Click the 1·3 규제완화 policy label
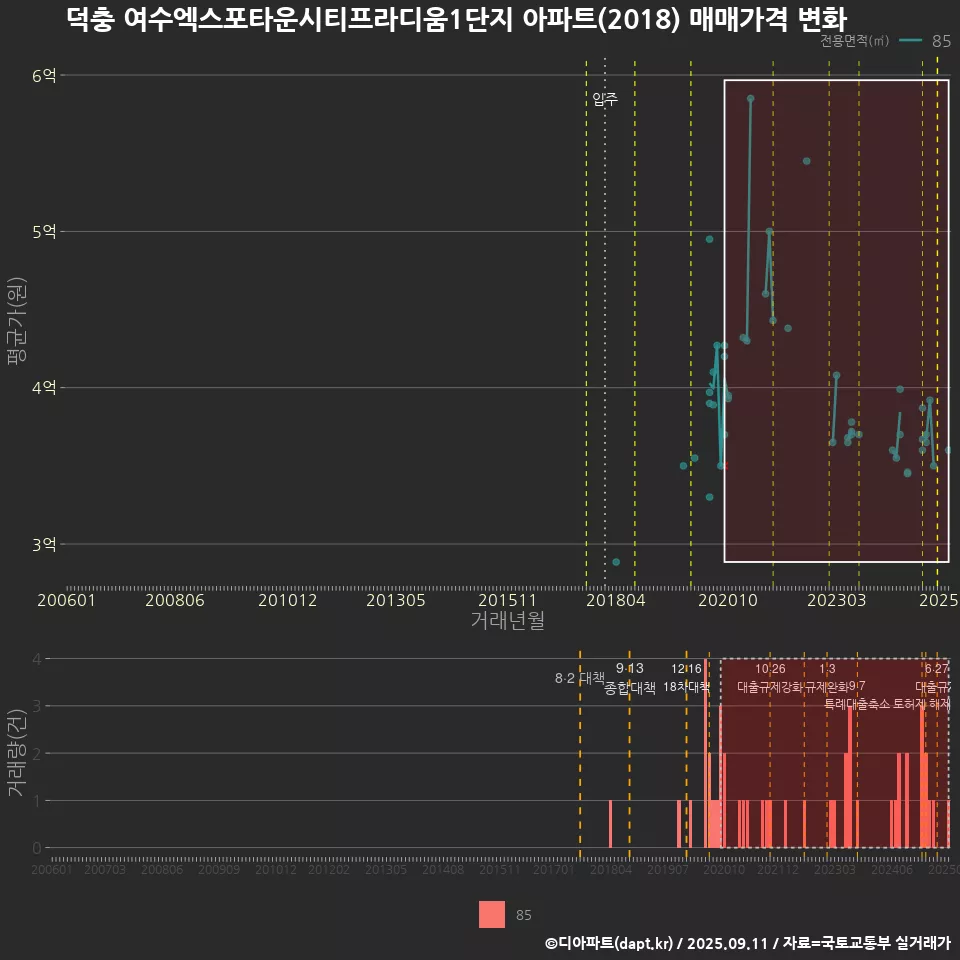This screenshot has height=960, width=960. tap(827, 678)
